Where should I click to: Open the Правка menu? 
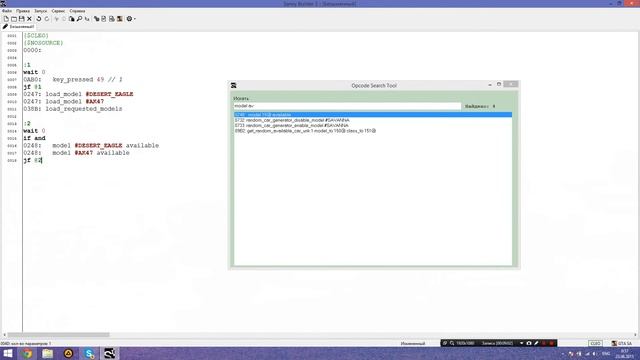[x=23, y=11]
